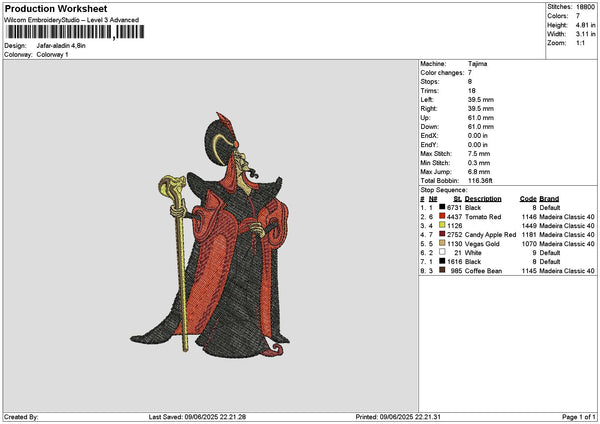Click the Candy Apple Red color swatch
The image size is (600, 424).
(x=442, y=234)
